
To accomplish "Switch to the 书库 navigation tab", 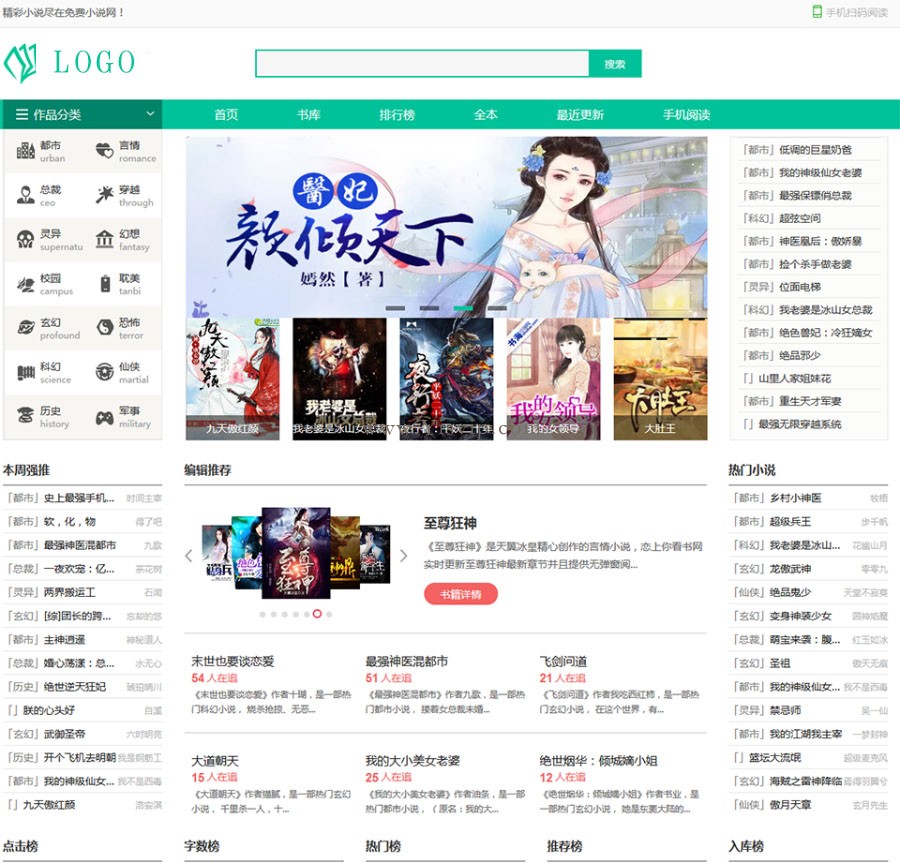I will click(308, 114).
